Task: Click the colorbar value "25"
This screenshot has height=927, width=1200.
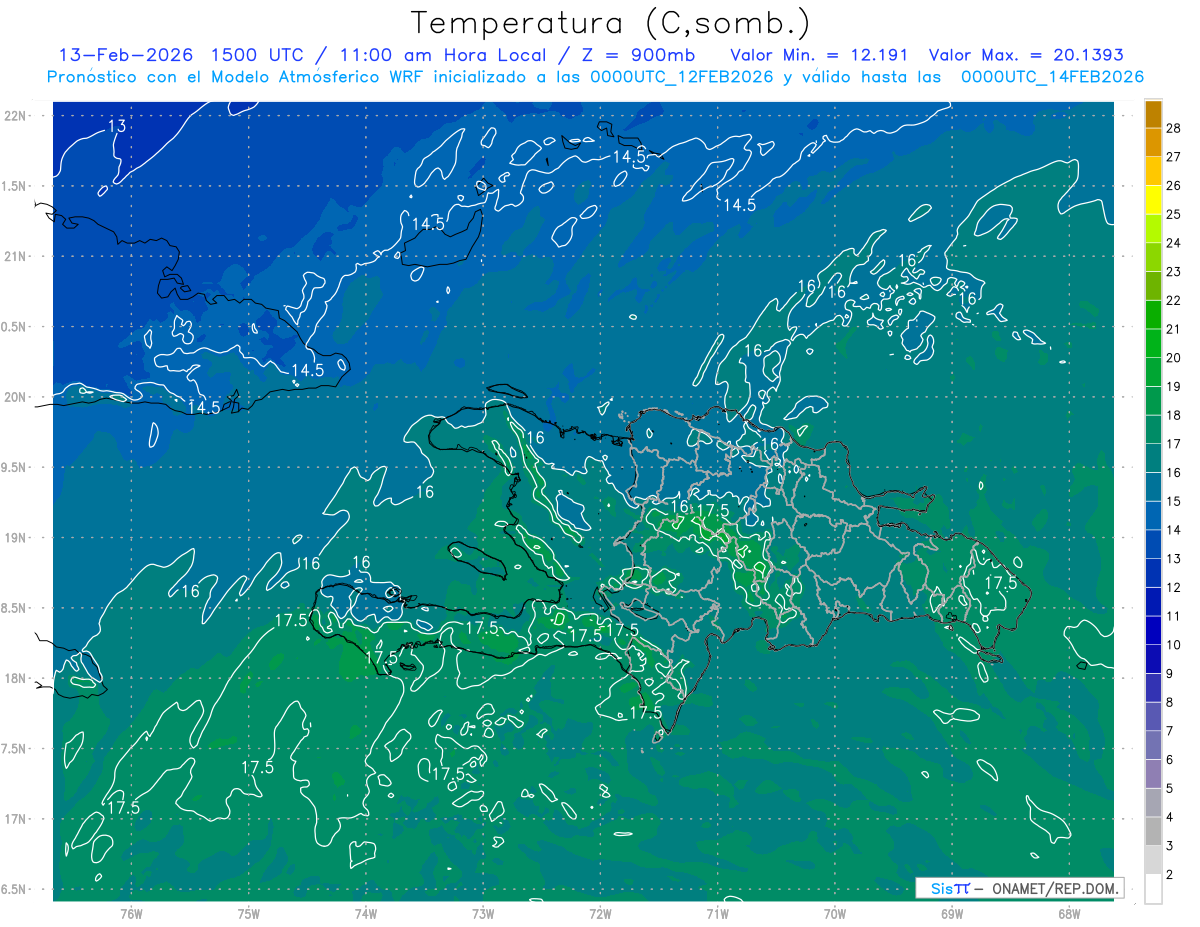Action: 1174,214
